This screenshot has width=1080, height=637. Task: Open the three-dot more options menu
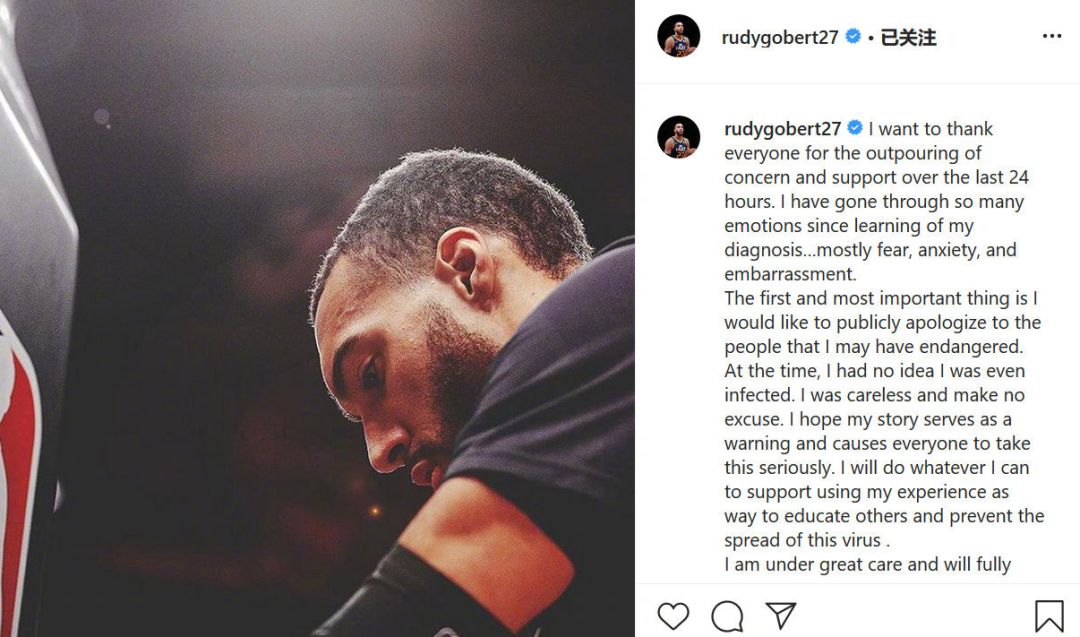(x=1052, y=36)
